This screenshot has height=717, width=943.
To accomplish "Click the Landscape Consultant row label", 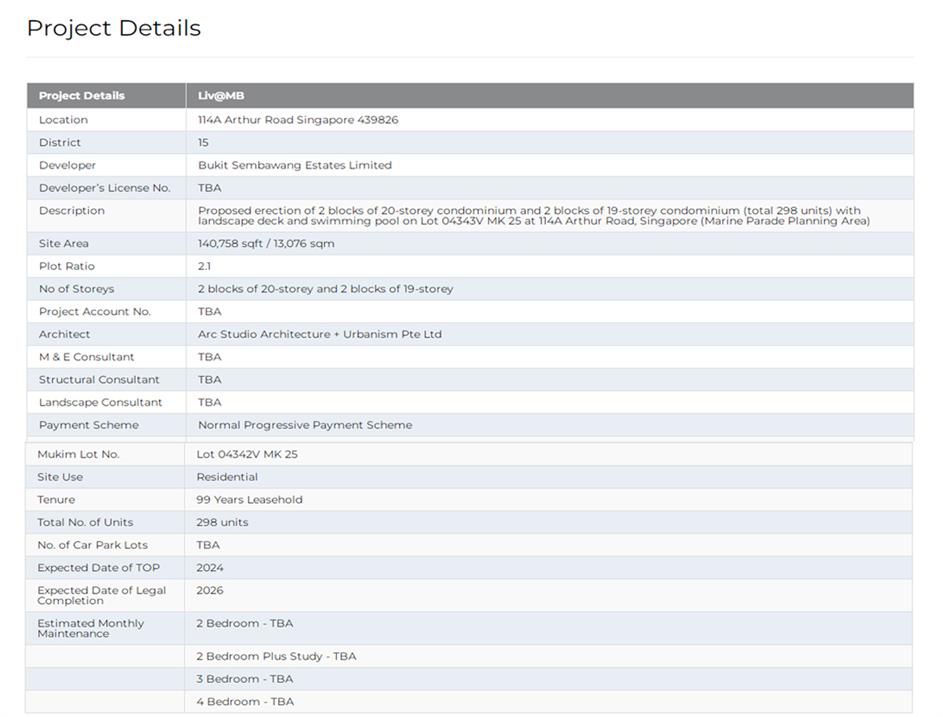I will point(100,402).
